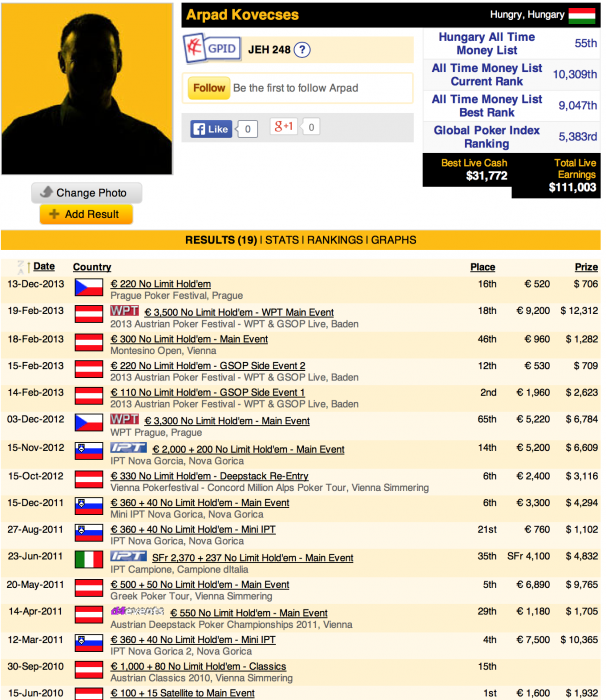Screen dimensions: 606x700
Task: Open the Hungary All Time Money List link
Action: tap(486, 43)
